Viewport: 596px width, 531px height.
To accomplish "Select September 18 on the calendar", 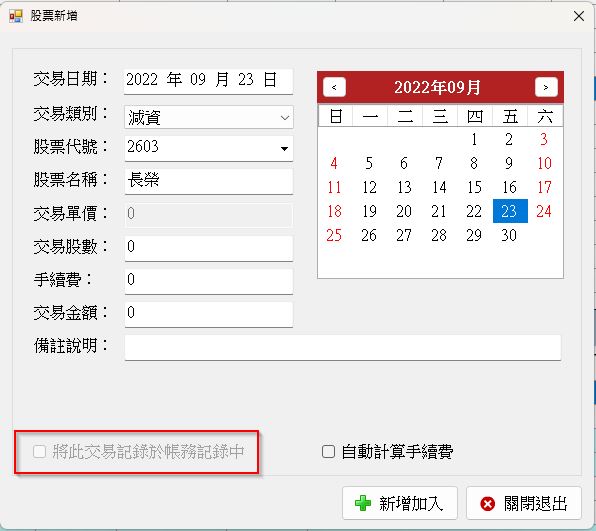I will point(334,211).
